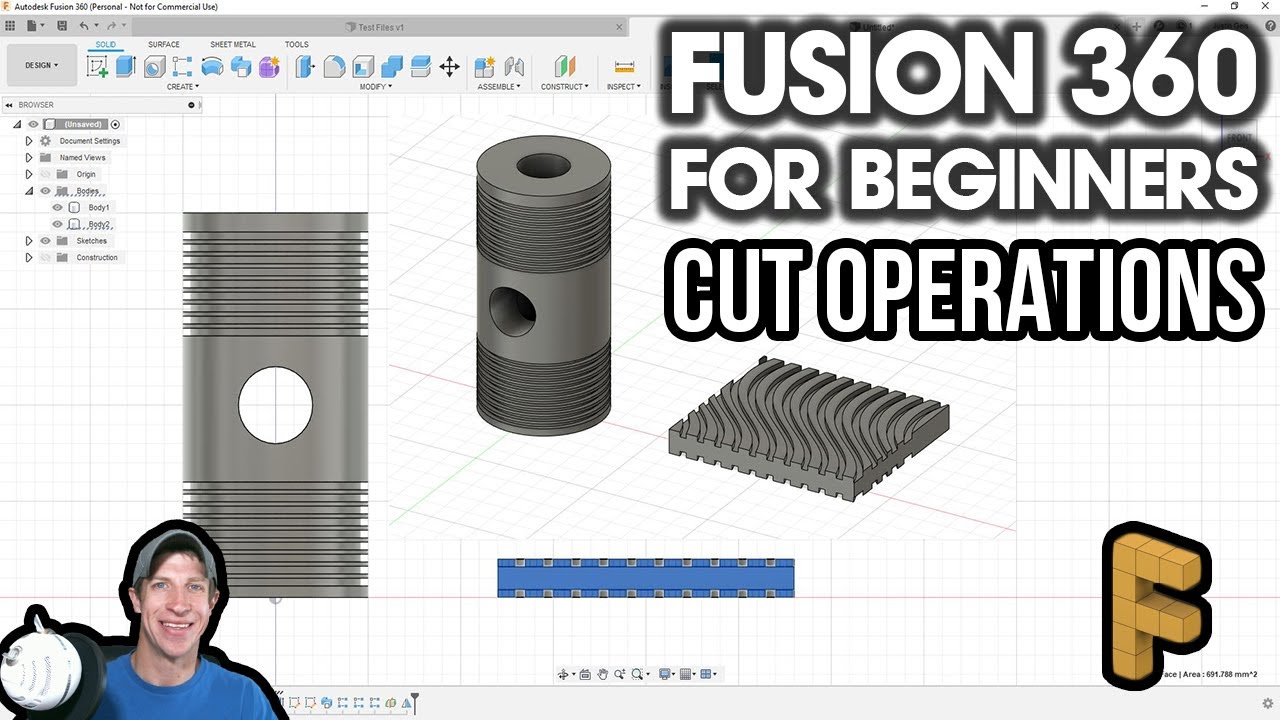Show the Origin folder
This screenshot has height=720, width=1280.
(x=45, y=174)
